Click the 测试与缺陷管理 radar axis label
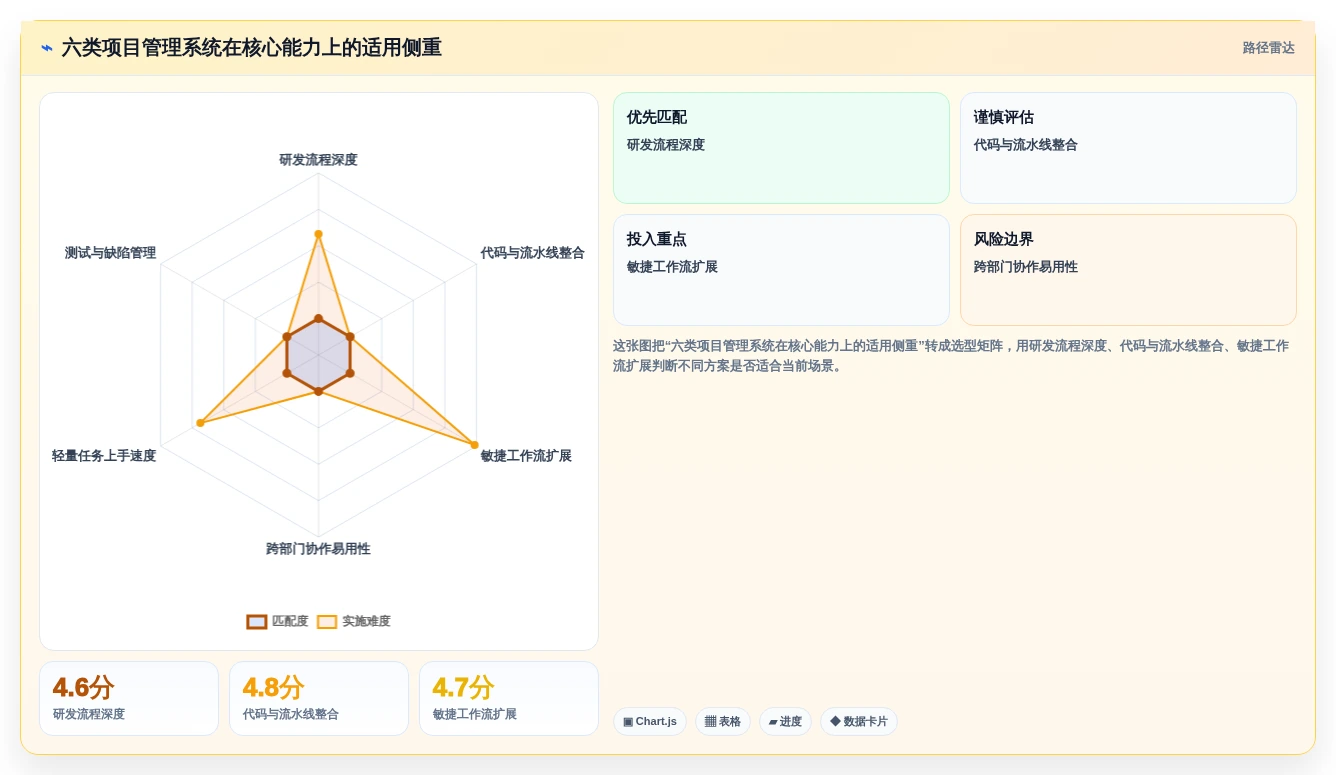1336x775 pixels. [x=110, y=253]
